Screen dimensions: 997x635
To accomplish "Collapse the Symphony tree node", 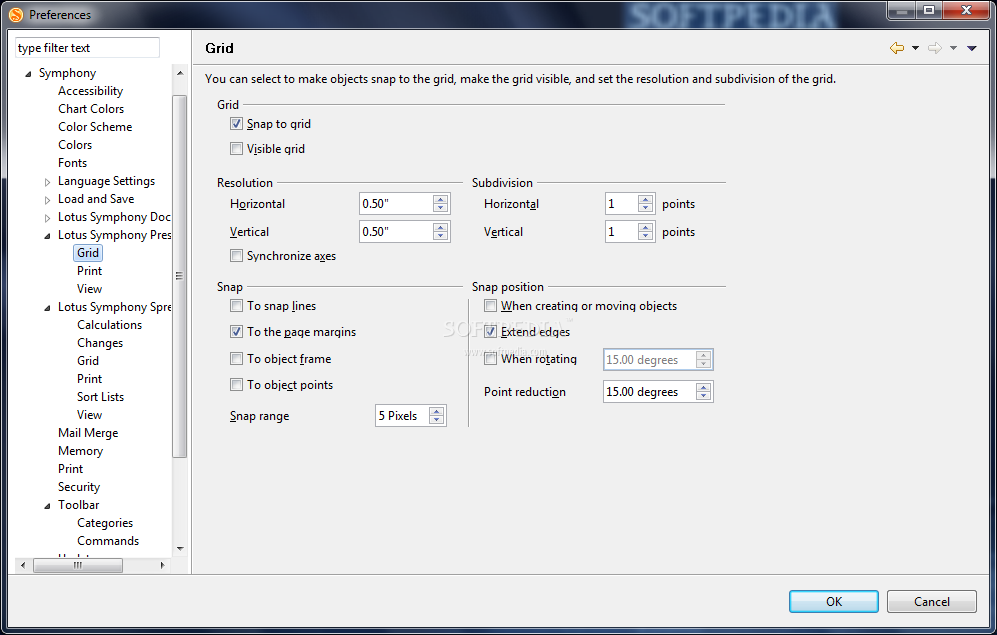I will point(28,74).
